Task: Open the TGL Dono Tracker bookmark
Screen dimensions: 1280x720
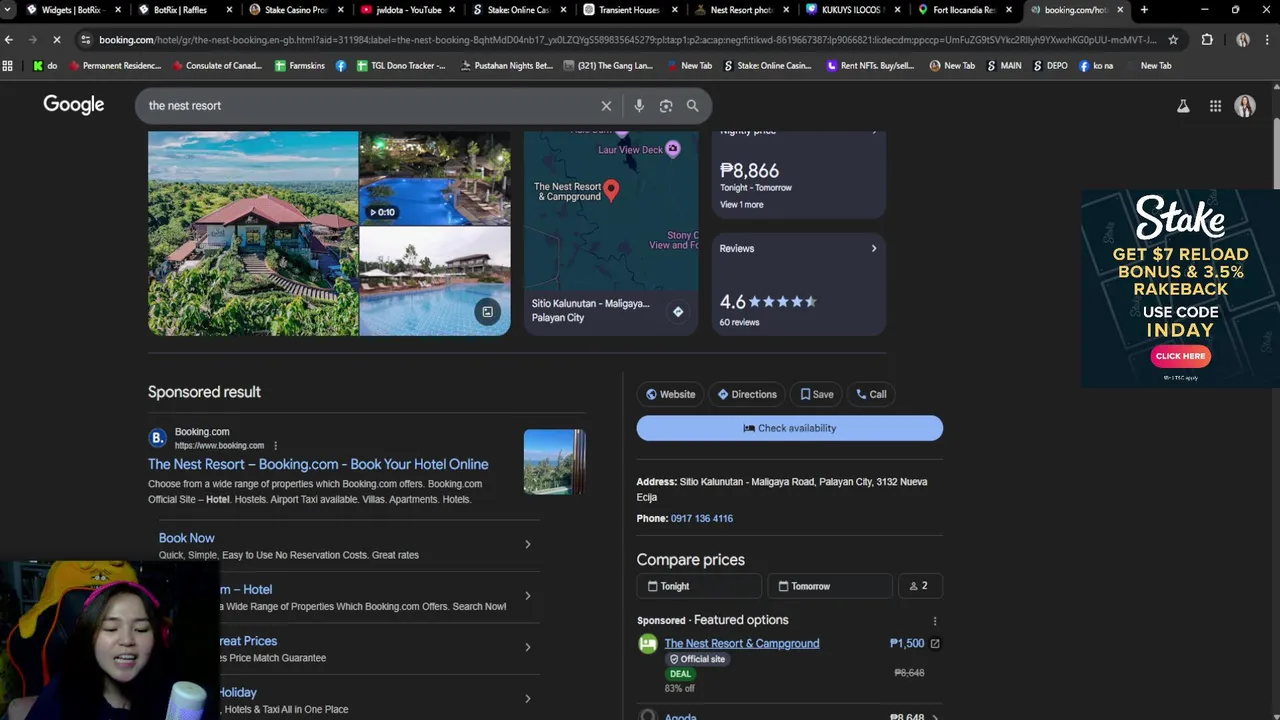Action: pyautogui.click(x=400, y=66)
